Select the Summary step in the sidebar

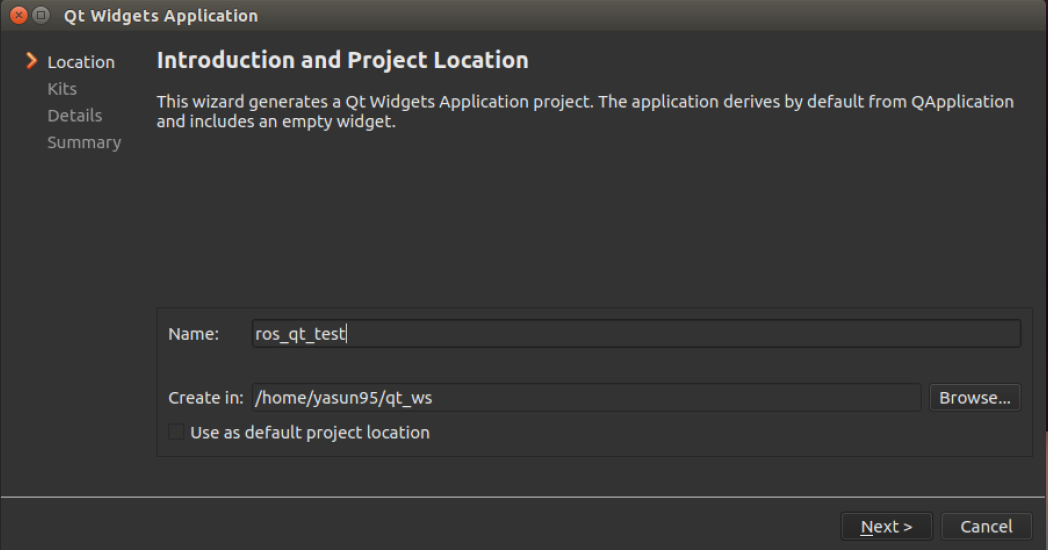[84, 142]
